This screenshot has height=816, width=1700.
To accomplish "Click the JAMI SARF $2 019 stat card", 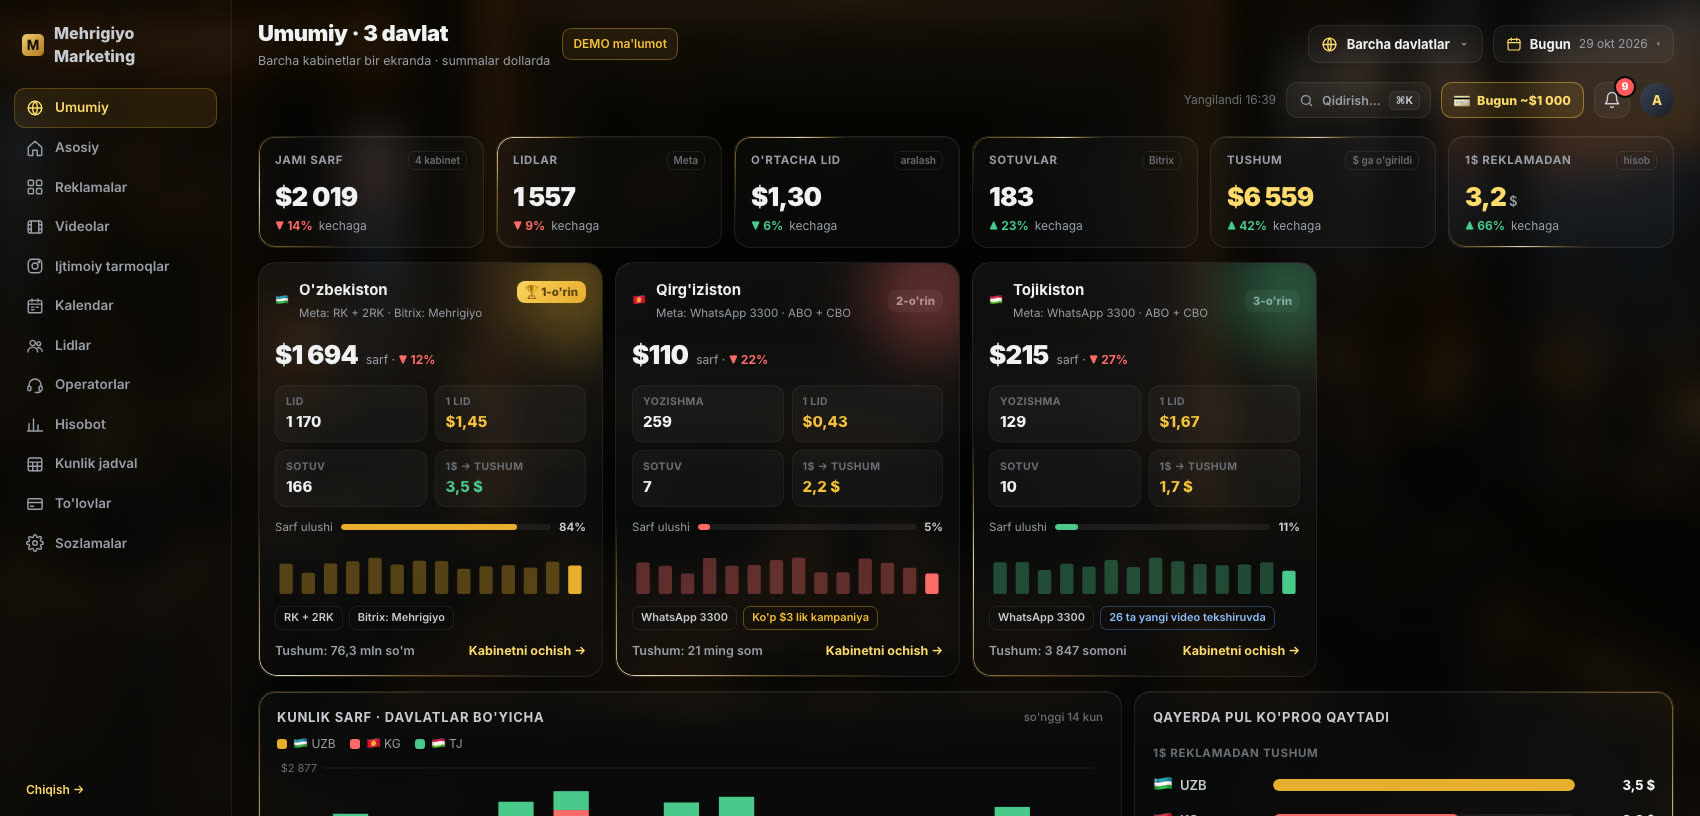I will 371,192.
